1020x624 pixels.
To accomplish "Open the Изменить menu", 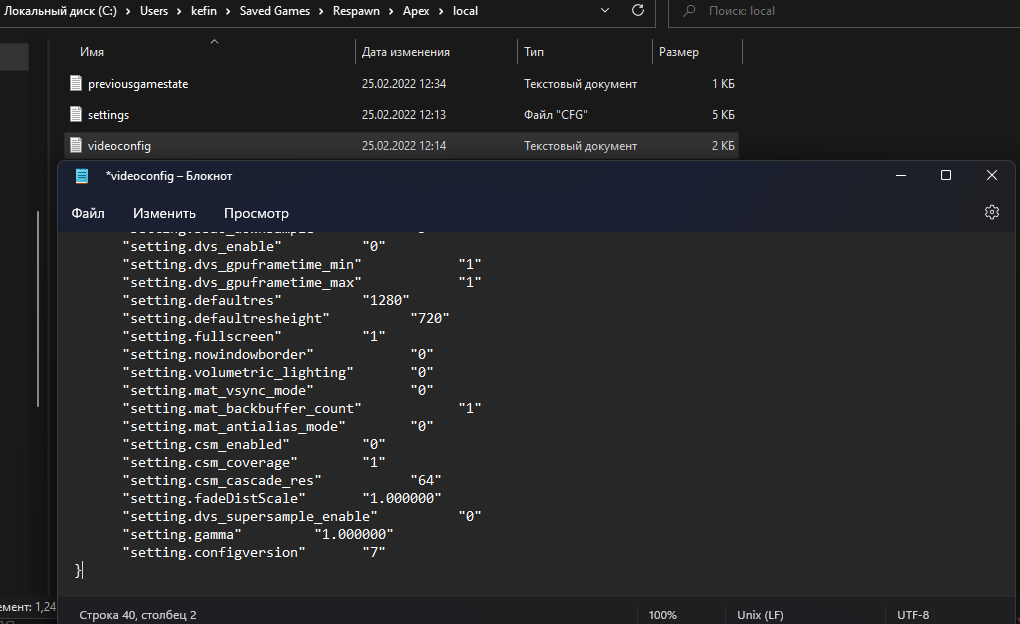I will coord(164,213).
